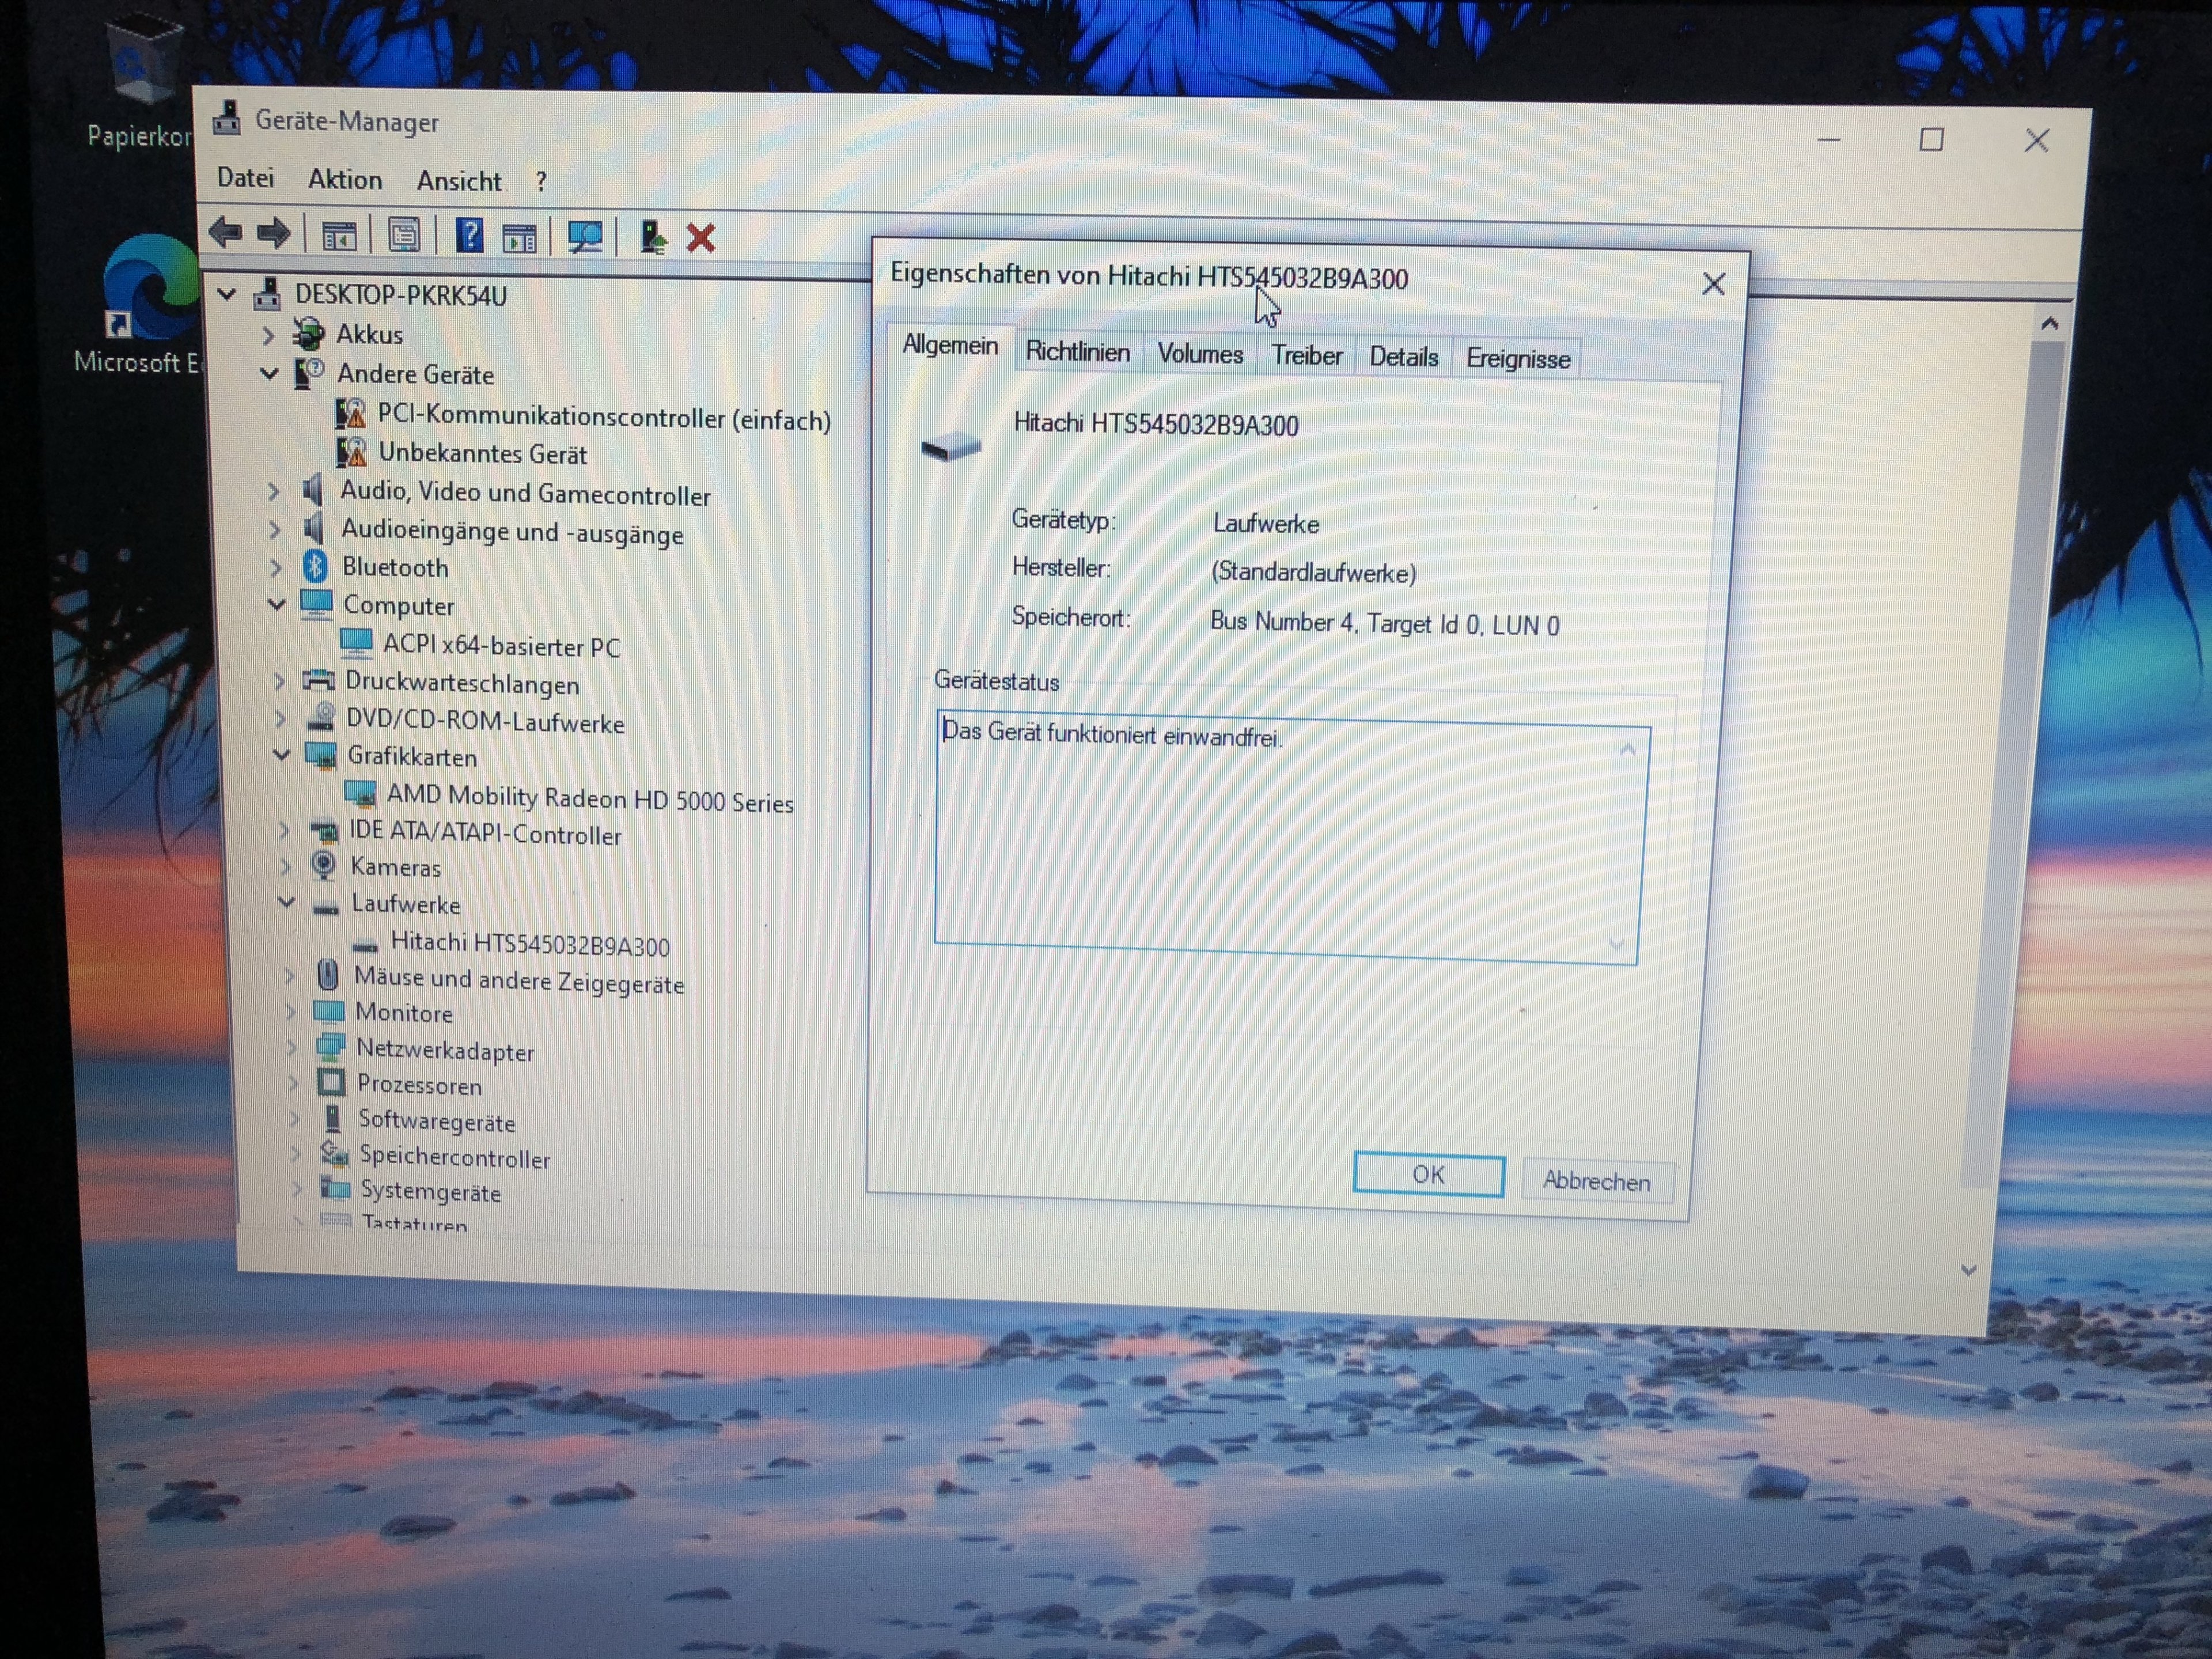Expand the Kameras node arrow
2212x1659 pixels.
285,866
